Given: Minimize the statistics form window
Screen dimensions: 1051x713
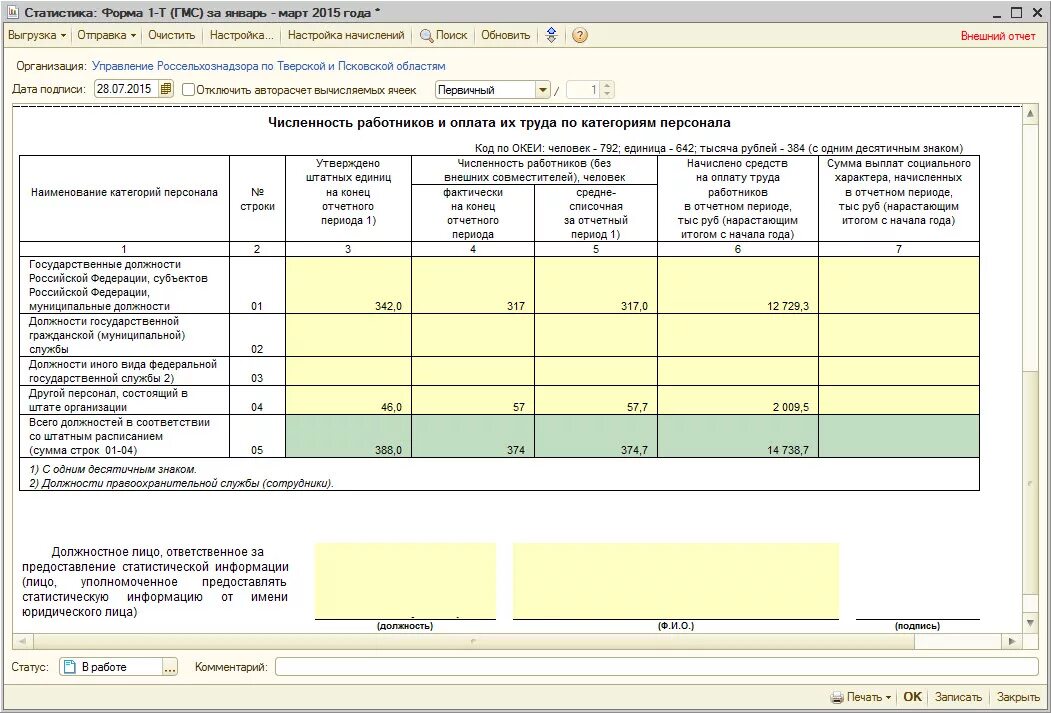Looking at the screenshot, I should click(998, 12).
